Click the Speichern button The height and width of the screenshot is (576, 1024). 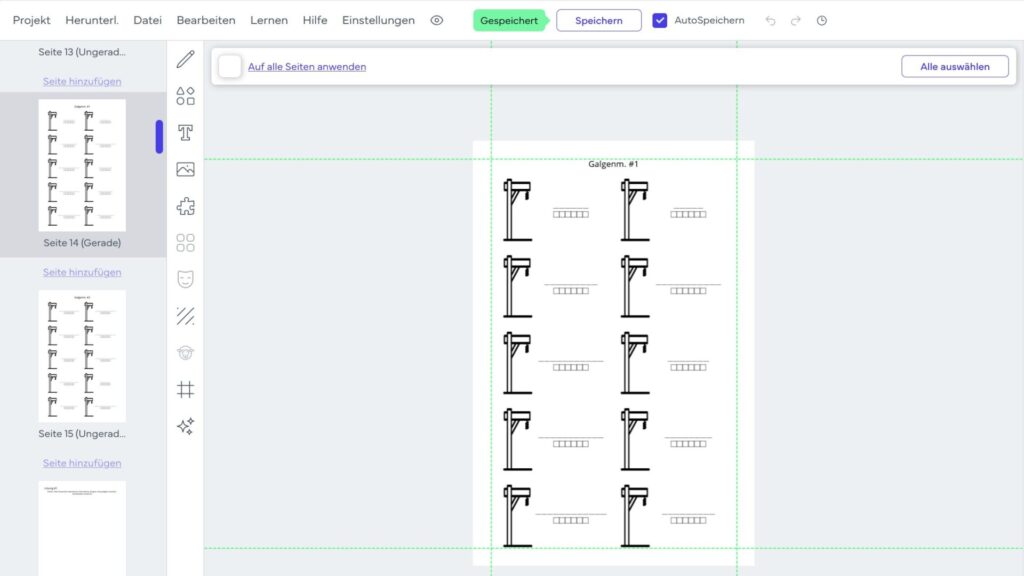(x=599, y=20)
